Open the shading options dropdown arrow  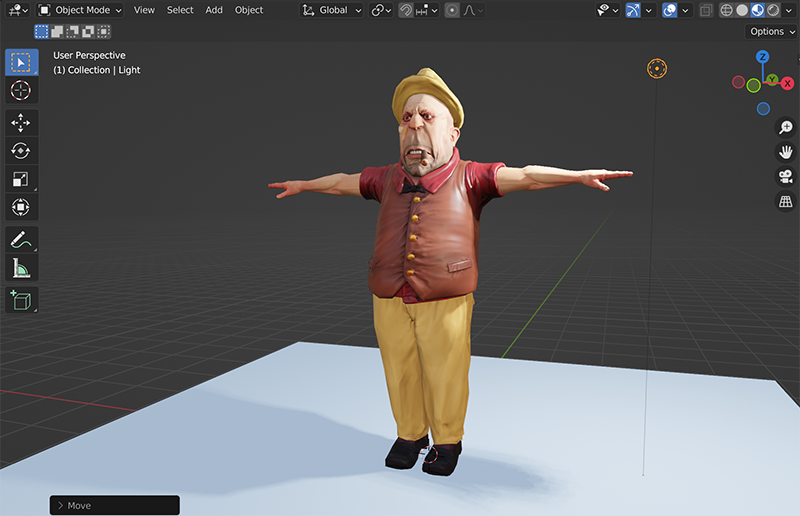tap(789, 10)
